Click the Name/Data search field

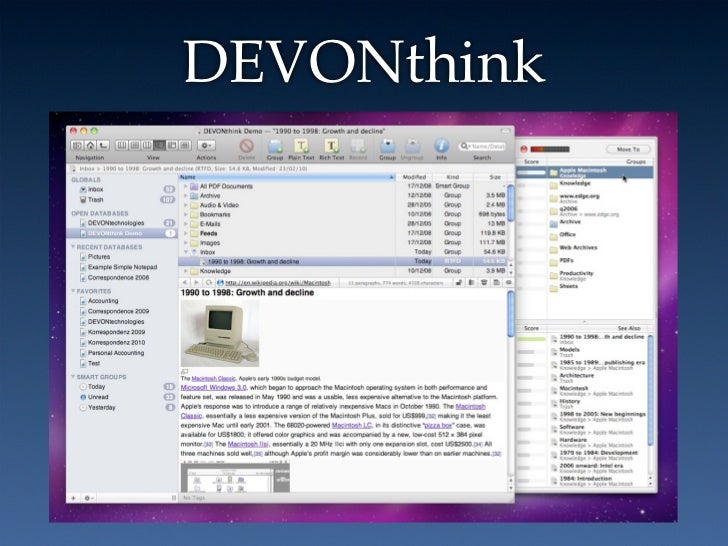coord(482,146)
